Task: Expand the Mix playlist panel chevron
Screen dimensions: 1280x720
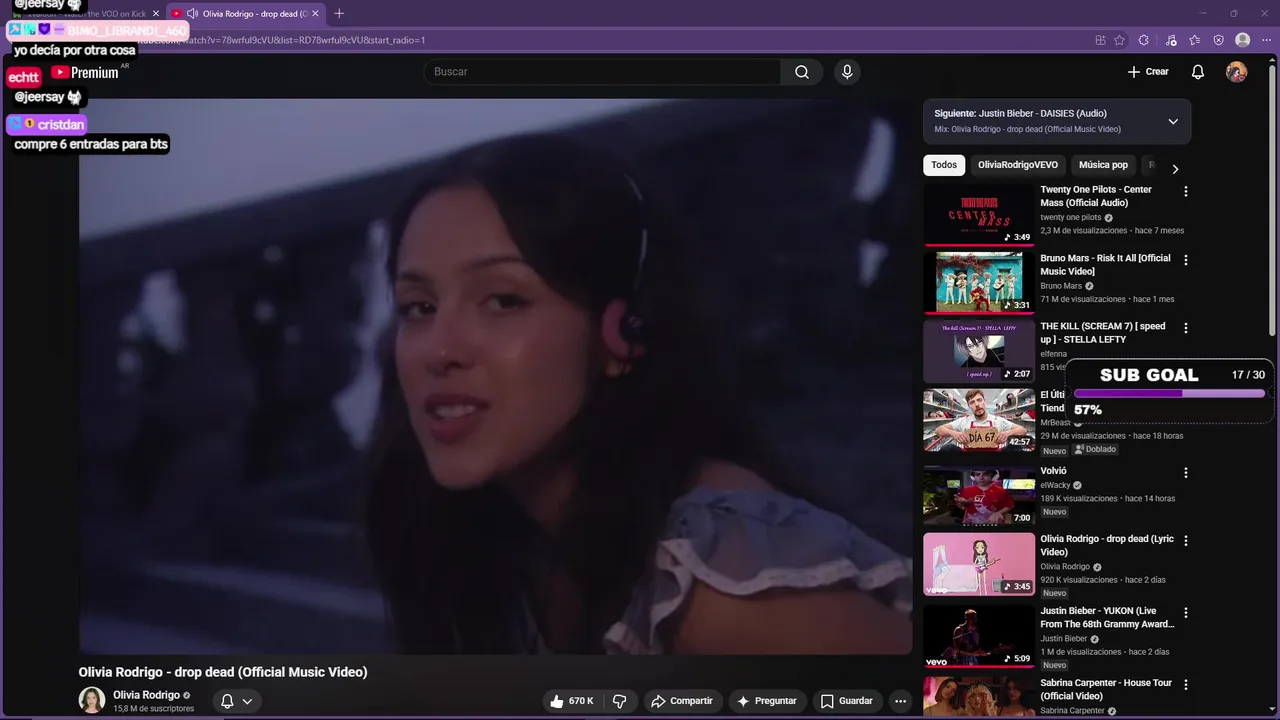Action: [x=1173, y=121]
